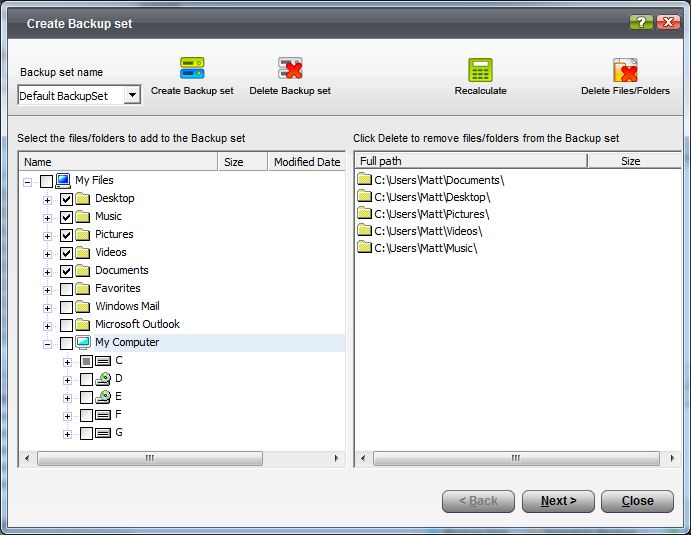The width and height of the screenshot is (691, 535).
Task: Select the Music folder icon in tree
Action: coord(82,217)
